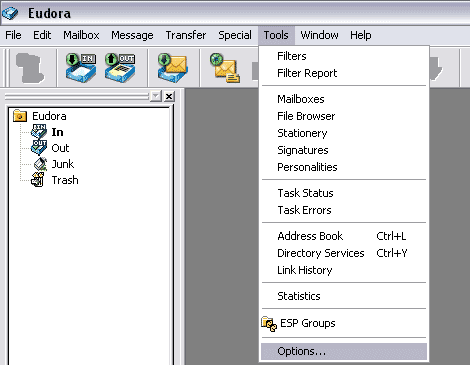Close the mailbox panel with X button
Screen dimensions: 470x365
[x=169, y=96]
